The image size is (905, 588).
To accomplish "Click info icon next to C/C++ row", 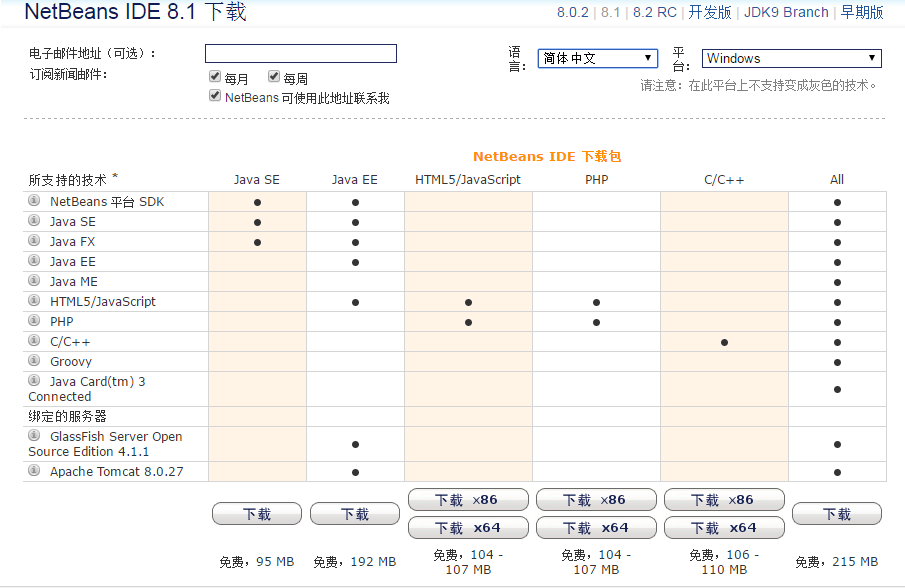I will pos(34,340).
